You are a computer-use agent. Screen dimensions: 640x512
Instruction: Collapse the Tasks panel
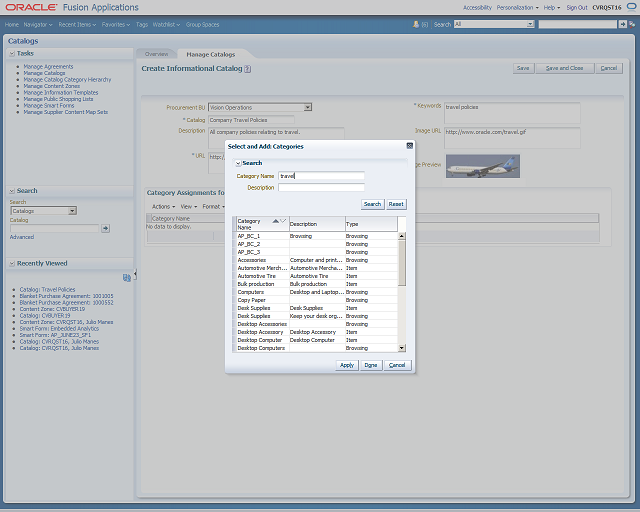[12, 53]
